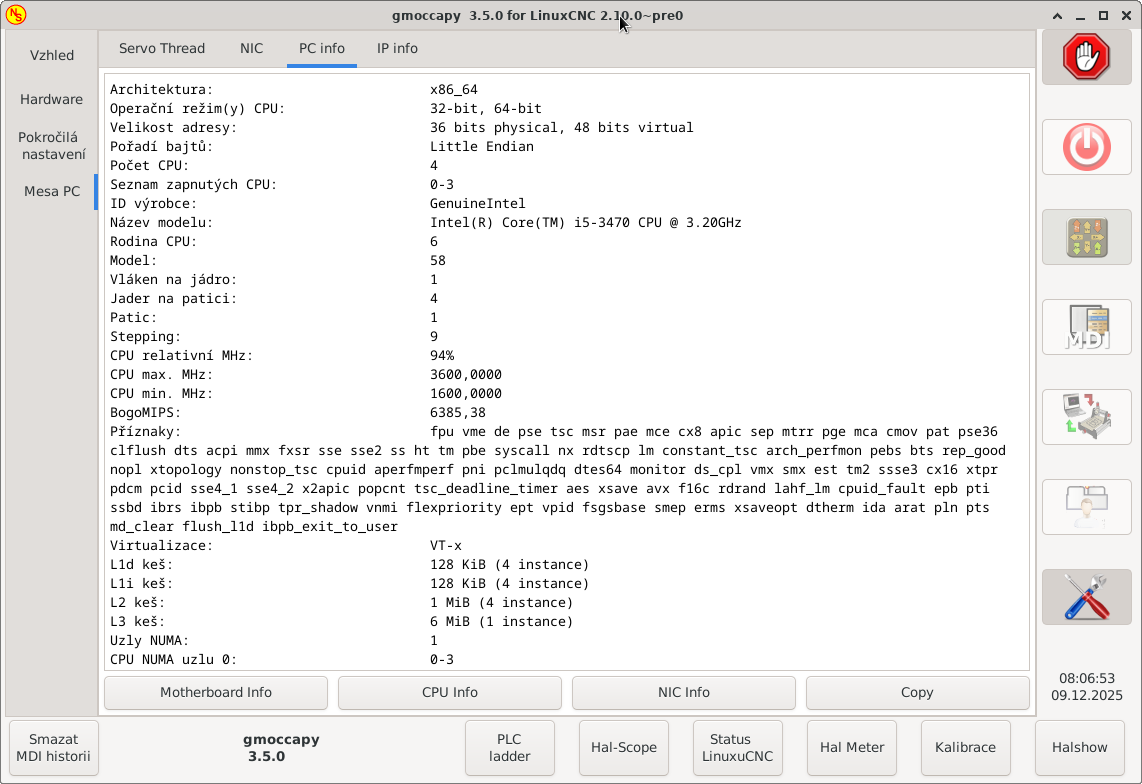
Task: Click the LinuxCNC logo in title bar
Action: tap(16, 15)
